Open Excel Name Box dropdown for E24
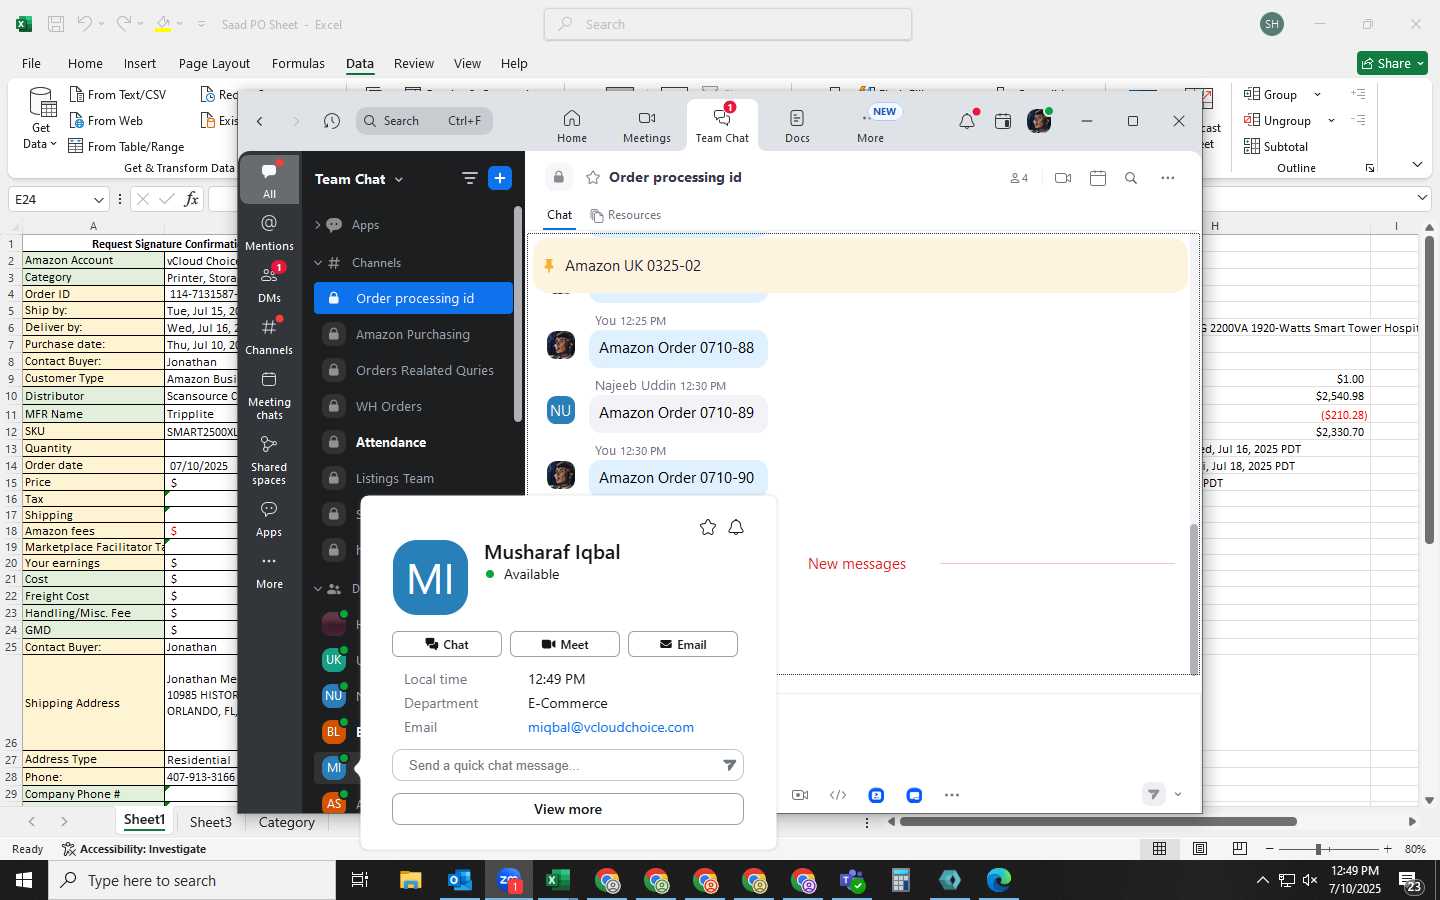 (x=98, y=199)
